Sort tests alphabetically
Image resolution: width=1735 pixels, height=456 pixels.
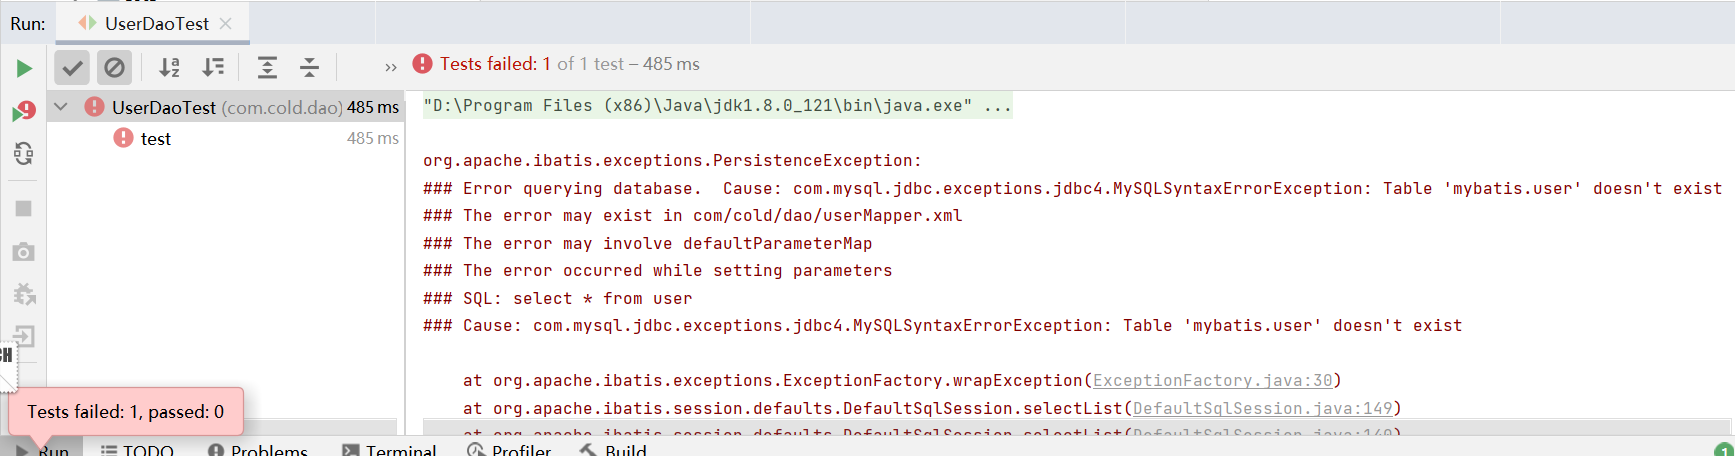click(x=170, y=68)
